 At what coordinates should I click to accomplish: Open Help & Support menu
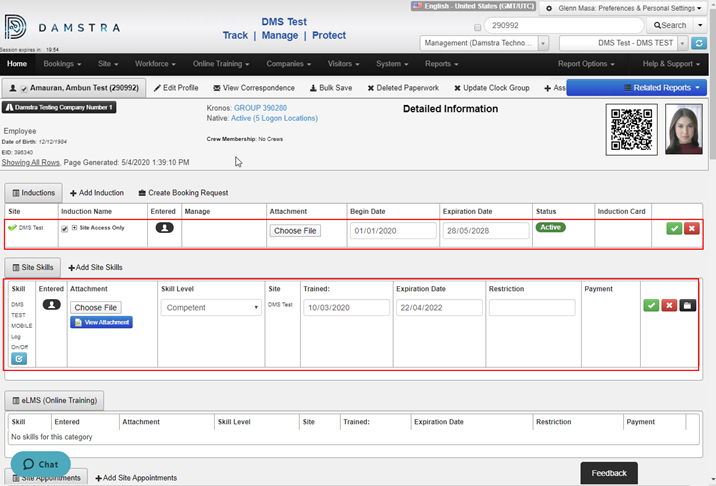[671, 64]
